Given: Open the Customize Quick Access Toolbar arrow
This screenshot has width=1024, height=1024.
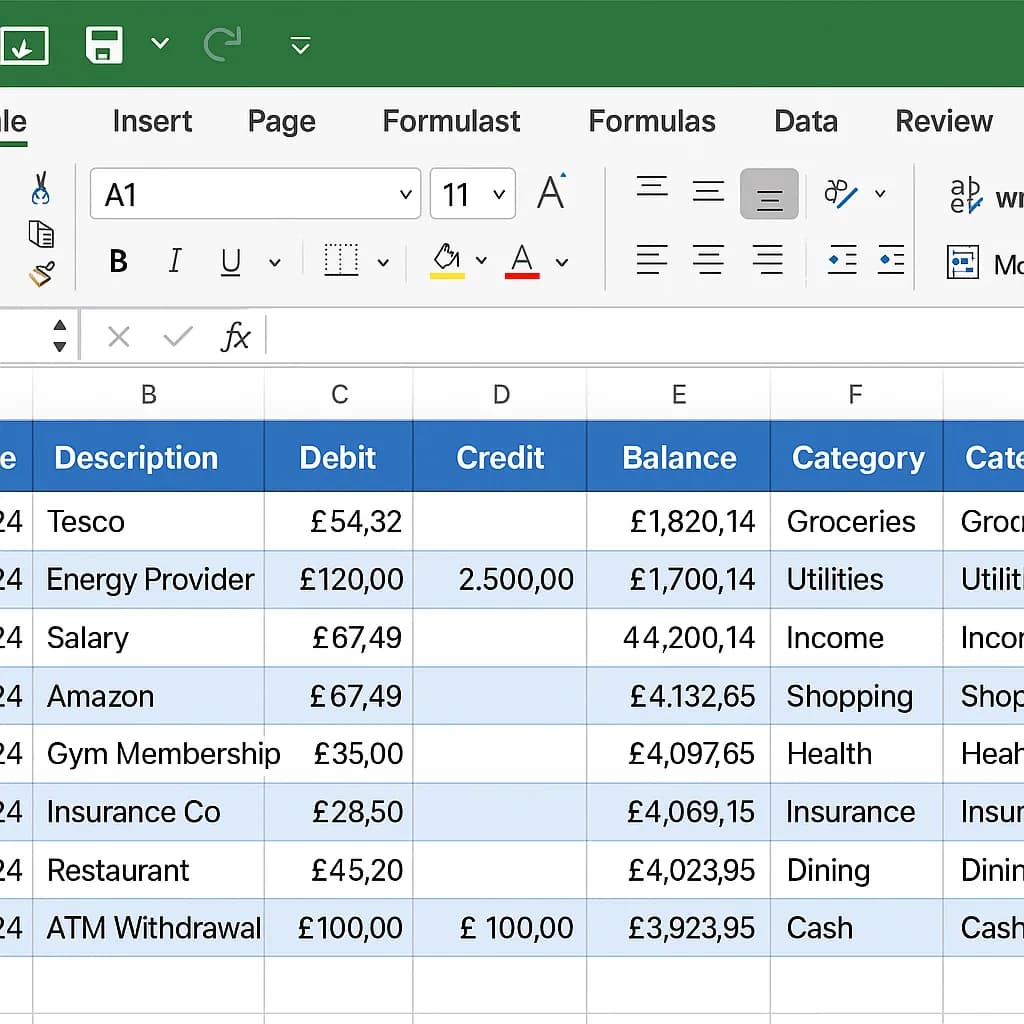Looking at the screenshot, I should [300, 46].
